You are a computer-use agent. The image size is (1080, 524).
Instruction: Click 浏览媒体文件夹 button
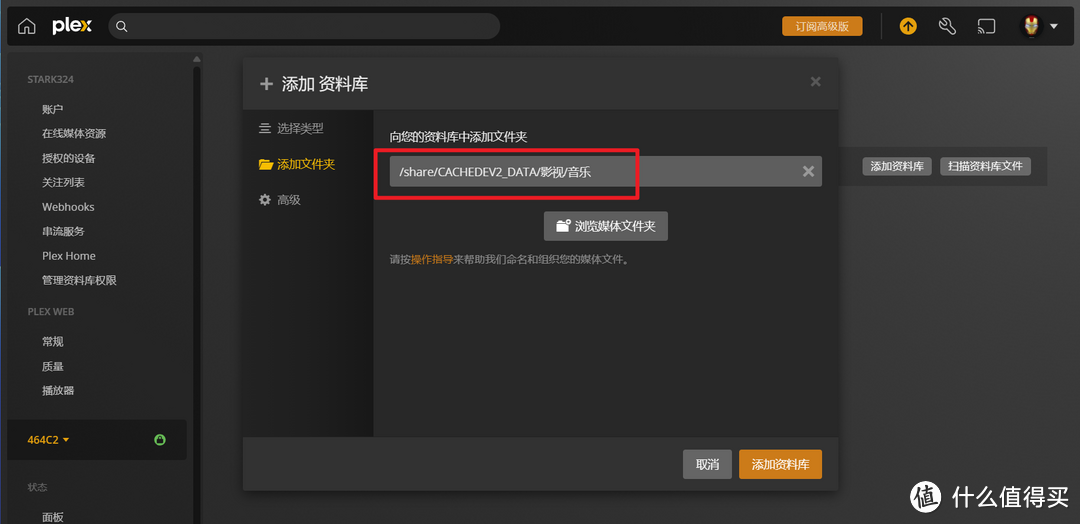point(605,226)
